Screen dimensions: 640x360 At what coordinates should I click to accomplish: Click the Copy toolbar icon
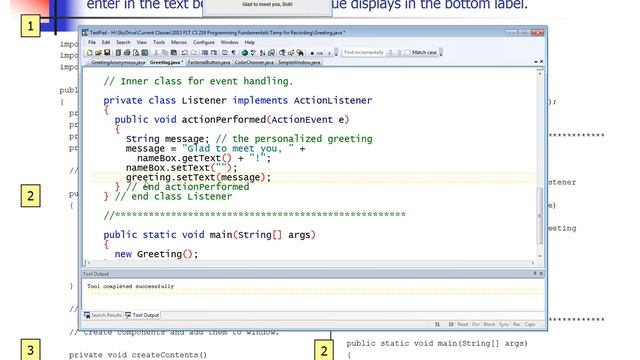pos(165,53)
